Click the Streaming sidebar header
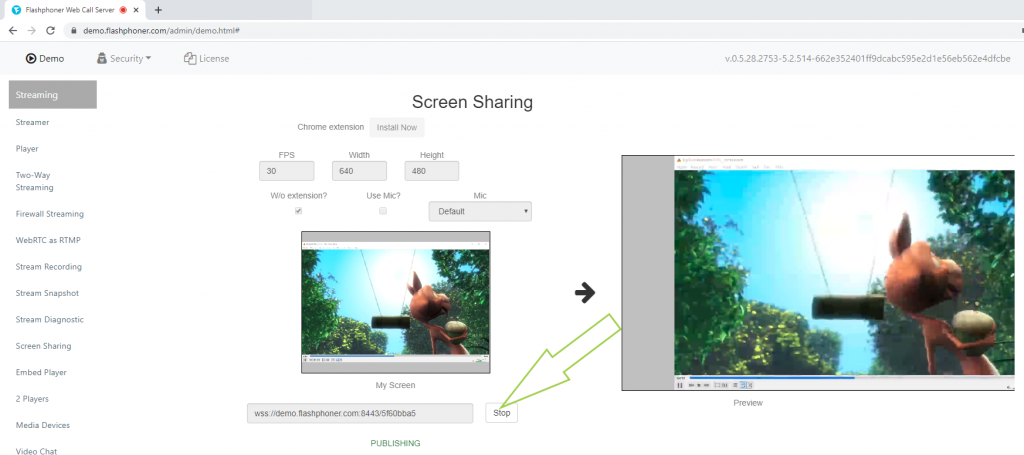1024x455 pixels. click(53, 95)
